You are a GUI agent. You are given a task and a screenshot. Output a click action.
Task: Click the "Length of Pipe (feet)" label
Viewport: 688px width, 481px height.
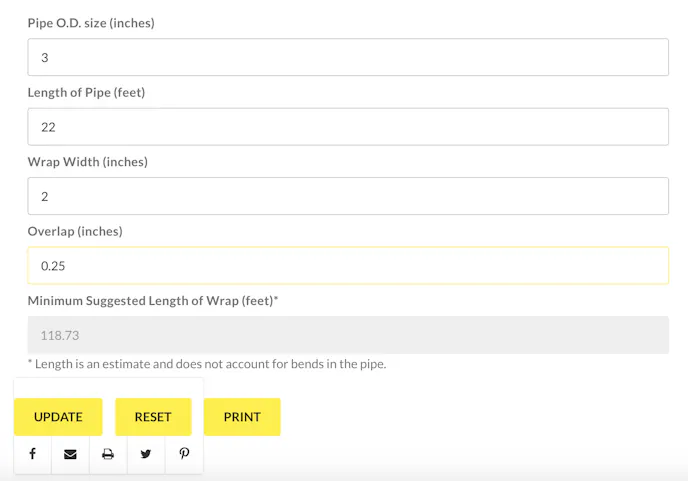(88, 93)
